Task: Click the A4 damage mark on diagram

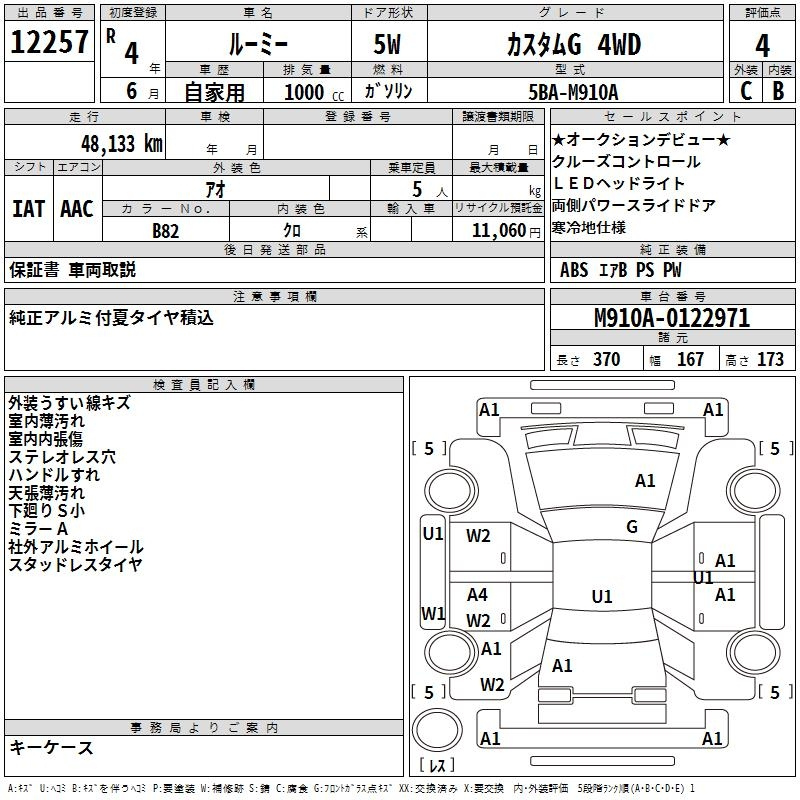Action: (x=478, y=595)
